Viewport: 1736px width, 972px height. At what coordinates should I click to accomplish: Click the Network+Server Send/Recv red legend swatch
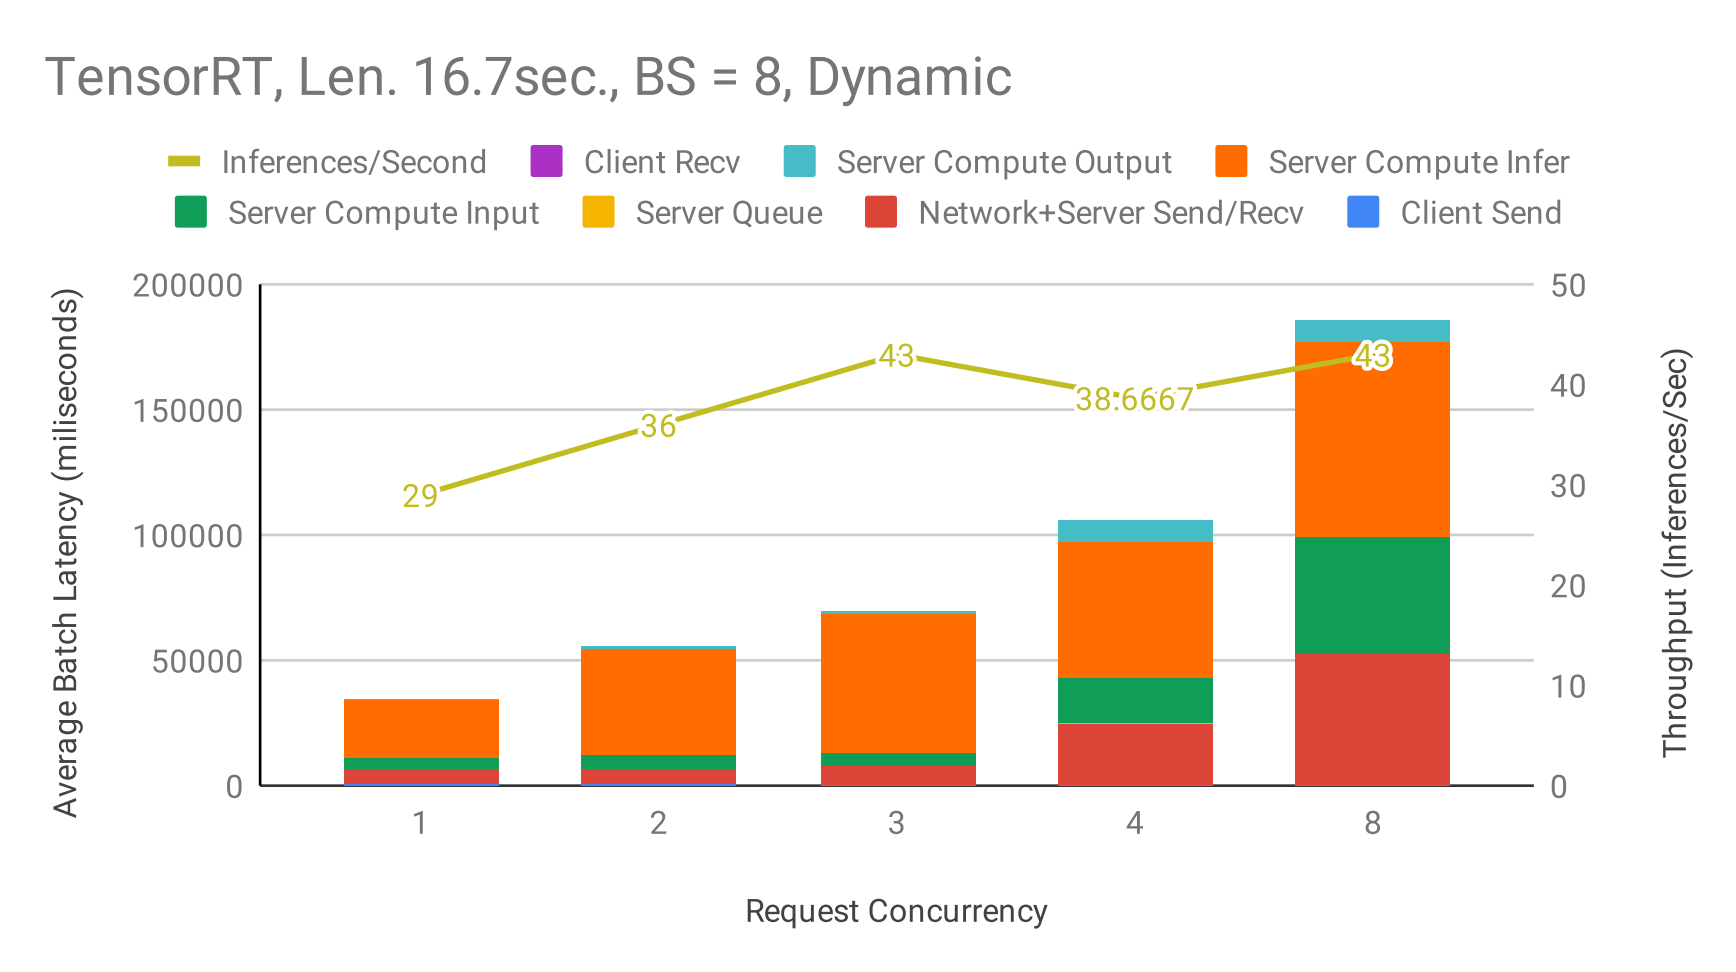(881, 213)
